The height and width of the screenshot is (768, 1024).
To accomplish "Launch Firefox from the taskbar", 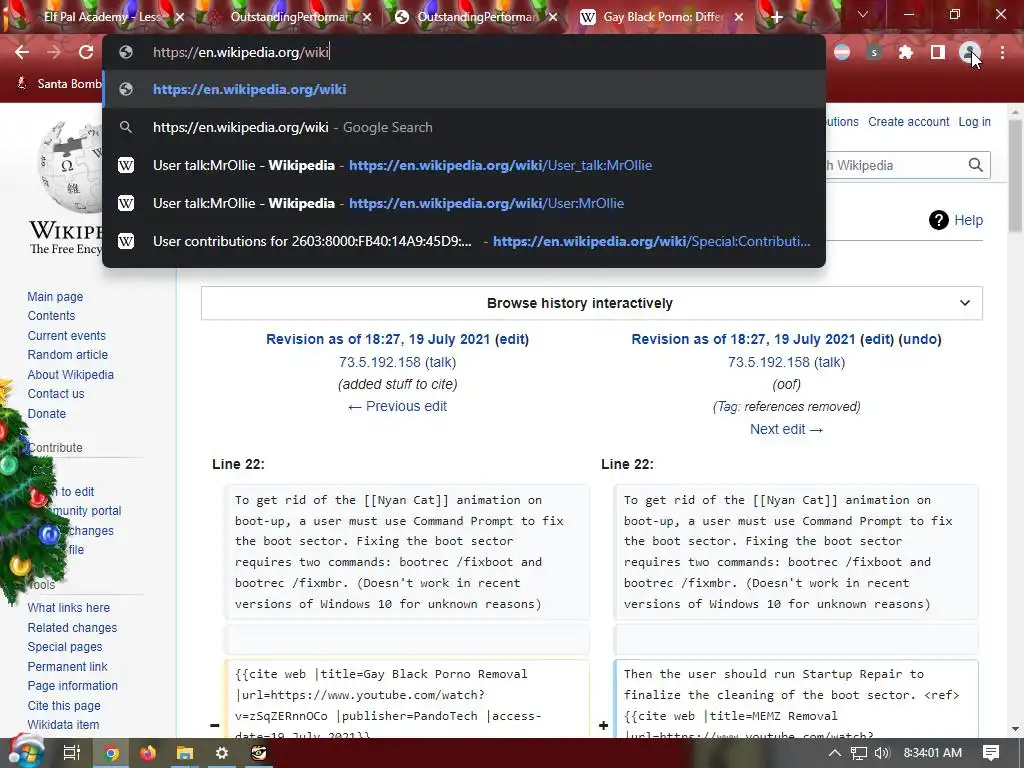I will (148, 753).
